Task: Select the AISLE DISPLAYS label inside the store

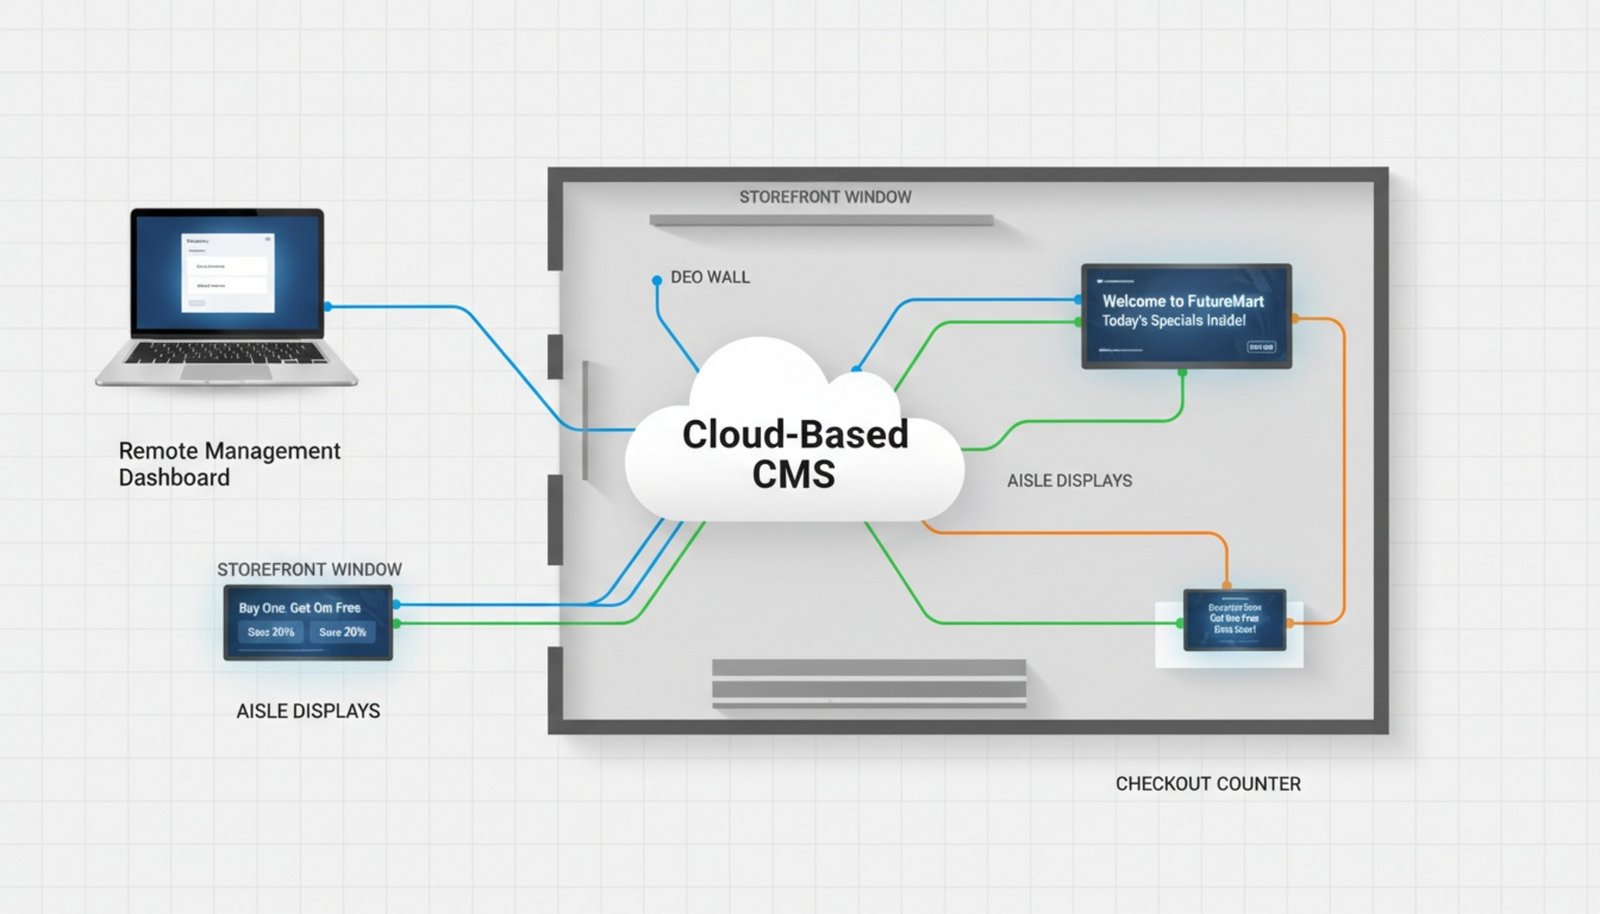Action: (x=1070, y=480)
